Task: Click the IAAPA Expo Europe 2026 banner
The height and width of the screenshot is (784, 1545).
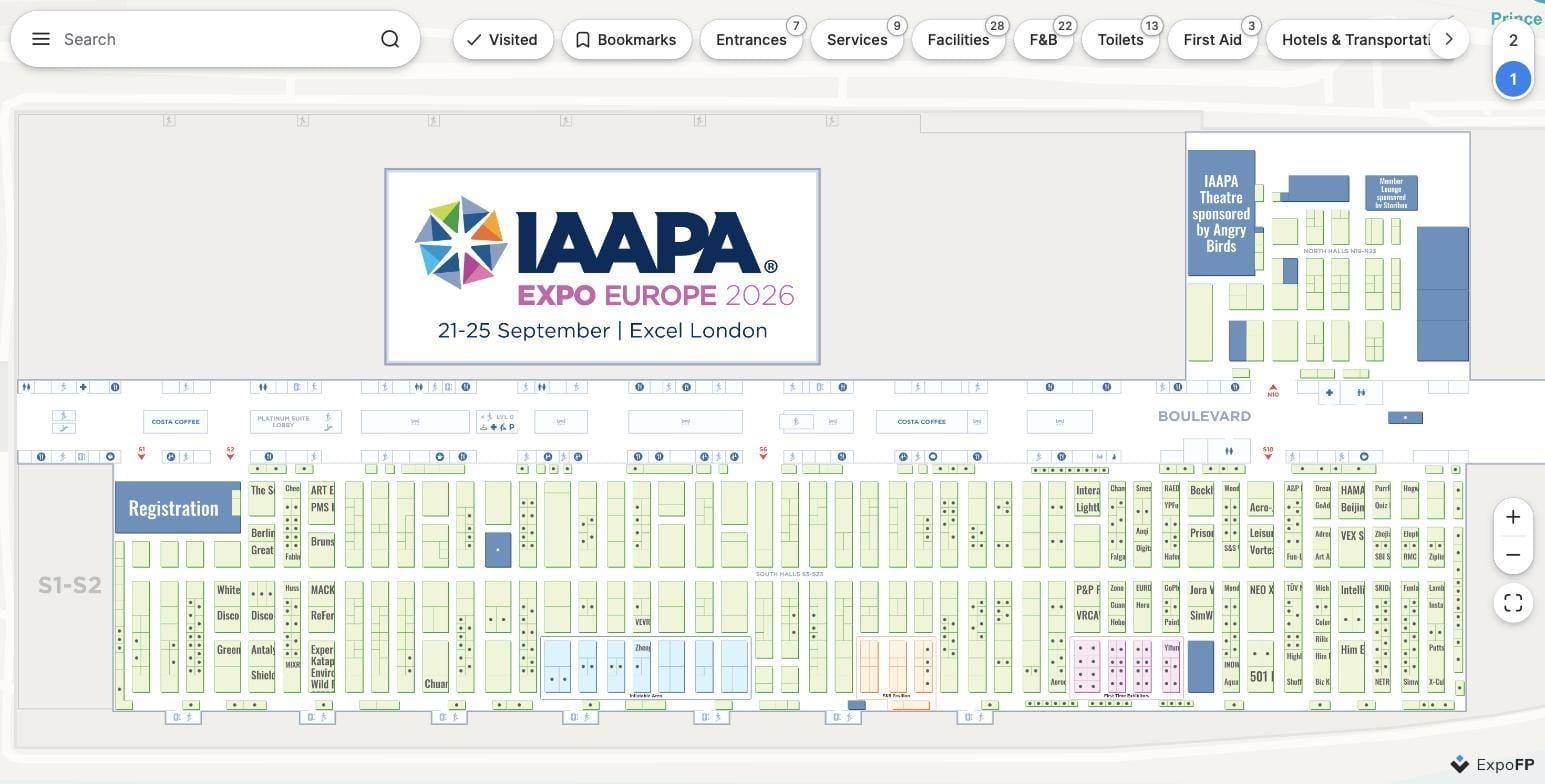Action: coord(602,266)
